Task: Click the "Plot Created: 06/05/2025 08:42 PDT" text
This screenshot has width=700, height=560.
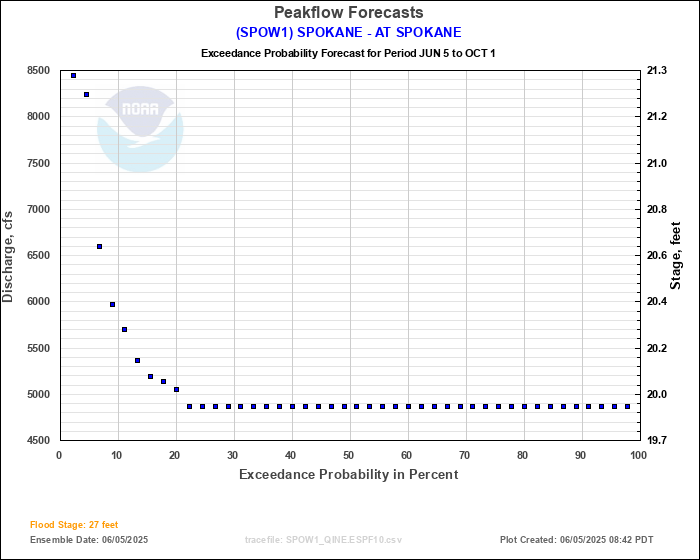Action: point(576,540)
